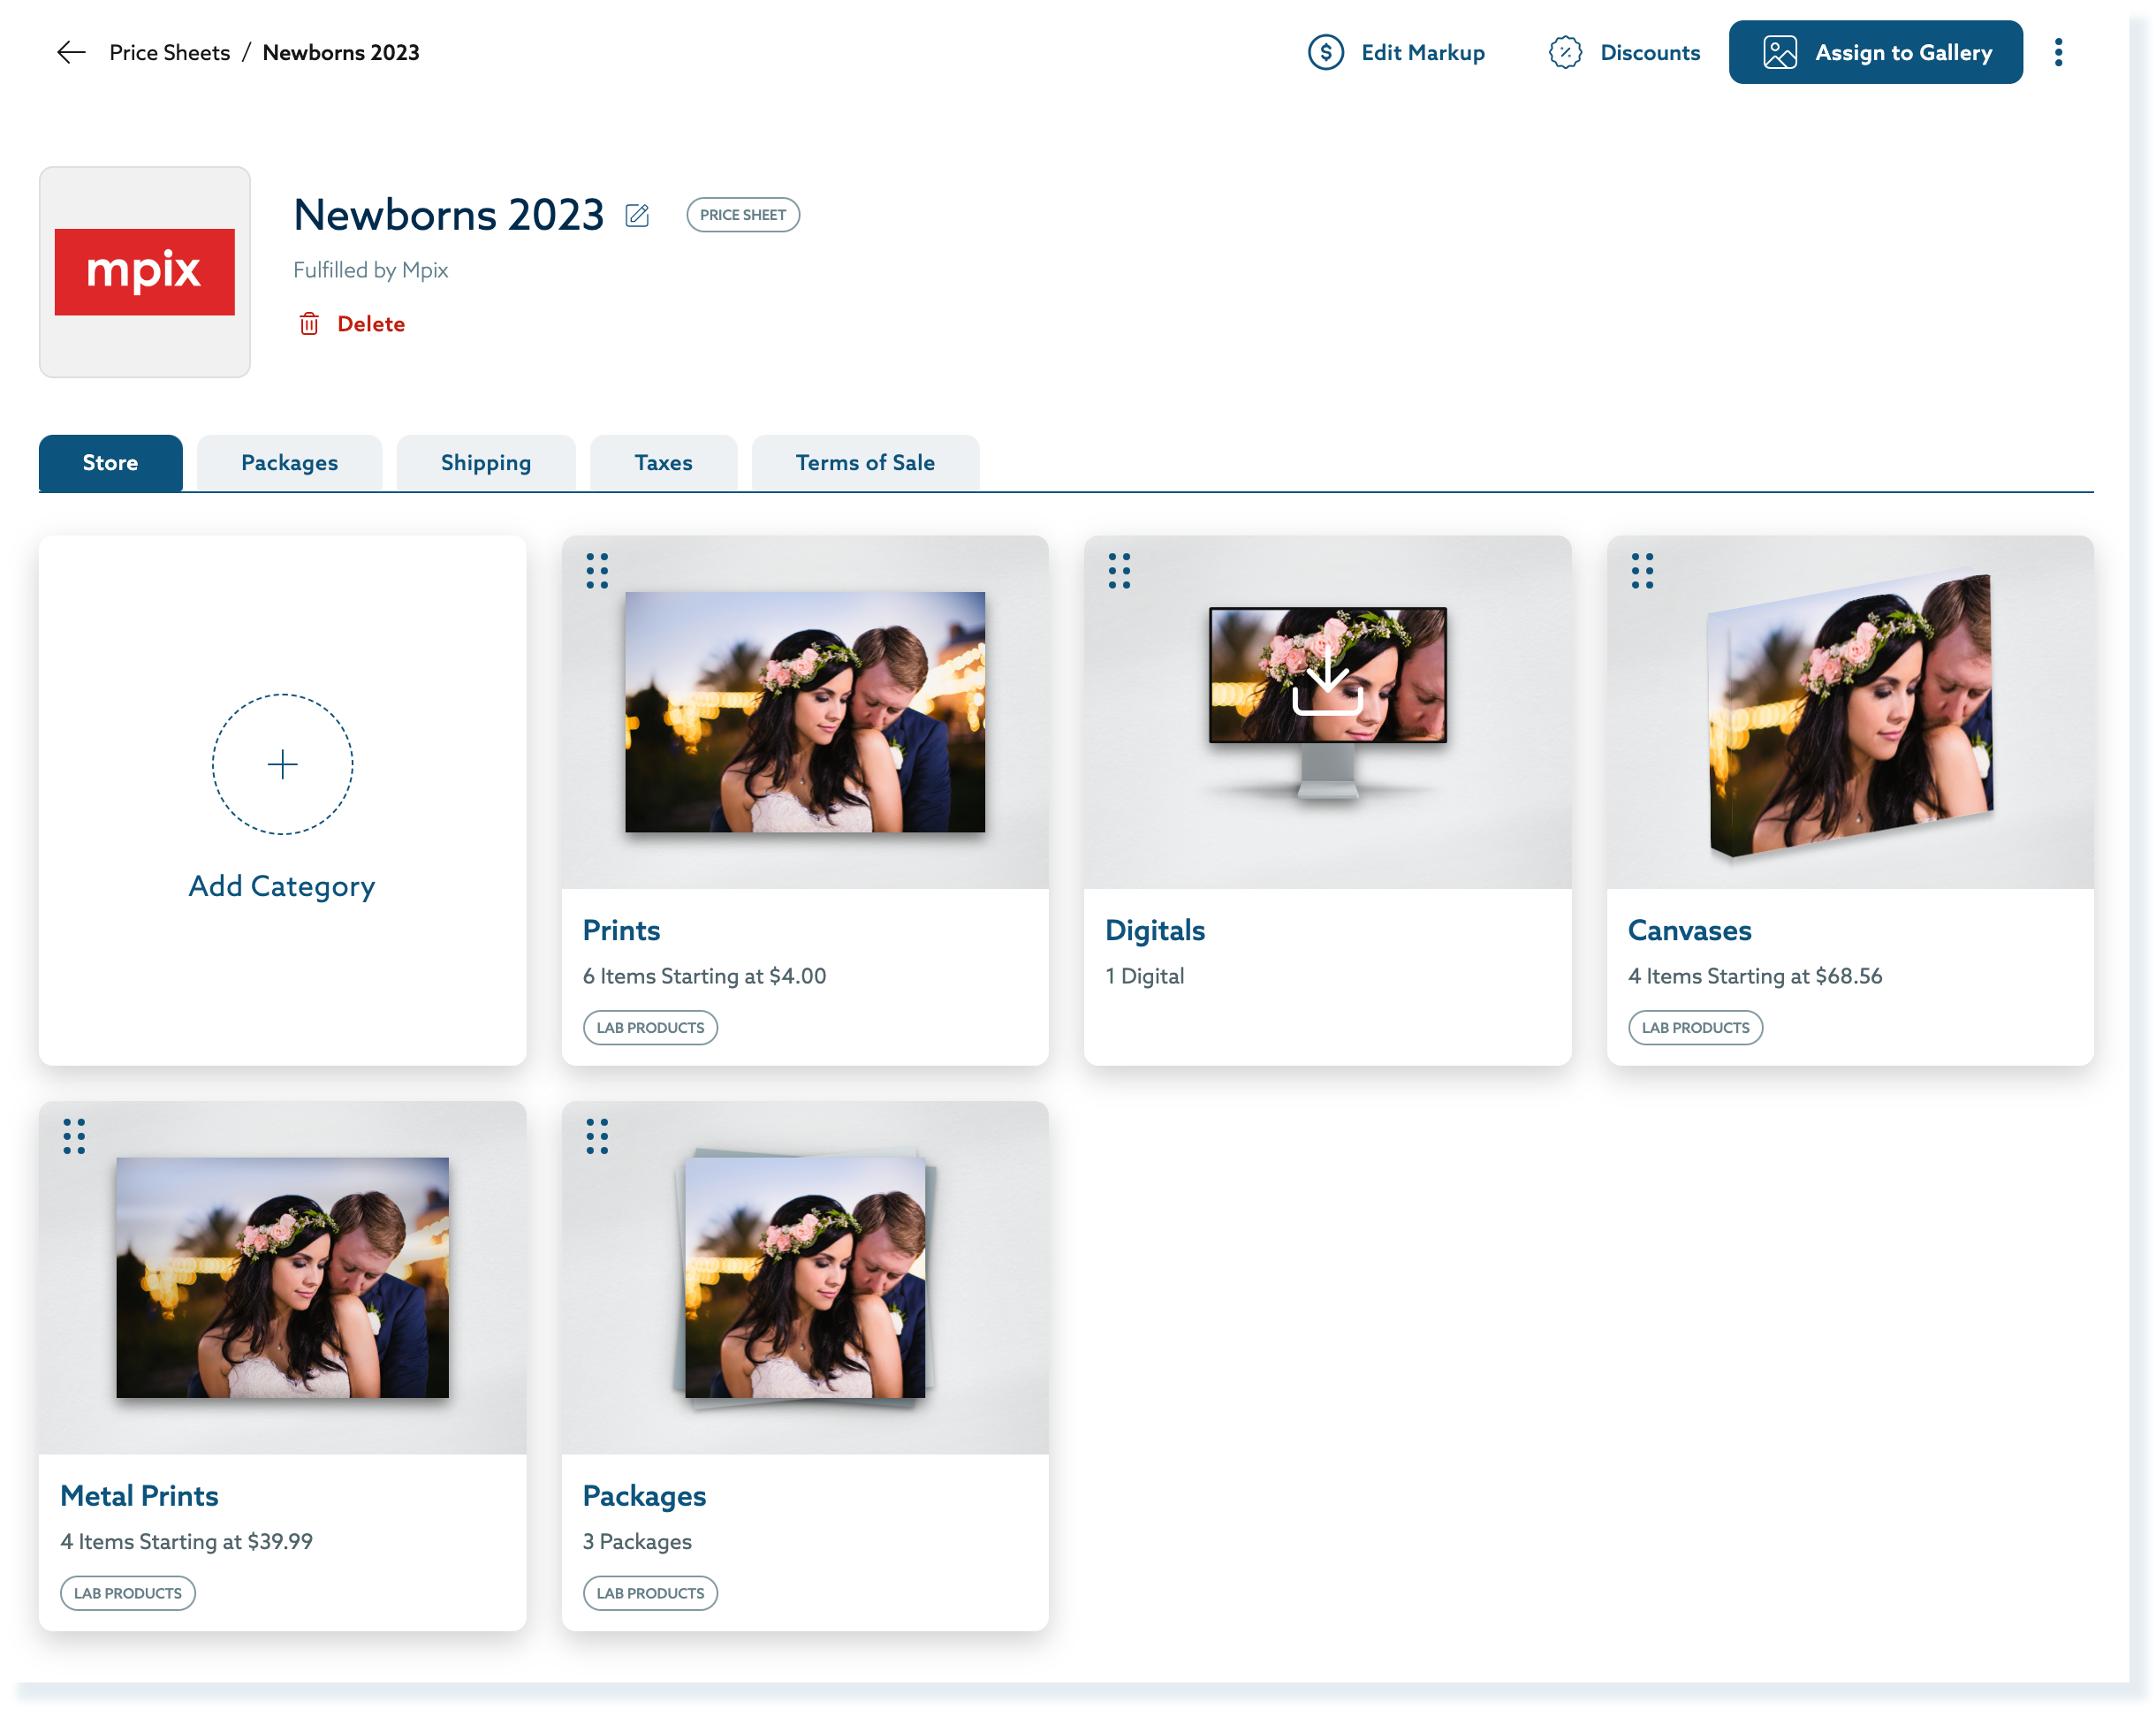Click the Discounts badge icon
The width and height of the screenshot is (2156, 1709).
pyautogui.click(x=1565, y=52)
